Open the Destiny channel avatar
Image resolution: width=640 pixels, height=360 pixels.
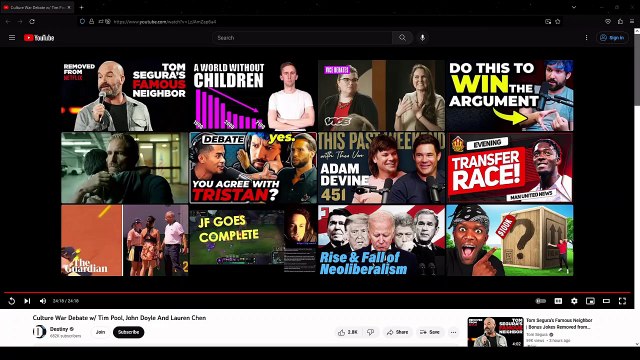(x=39, y=332)
